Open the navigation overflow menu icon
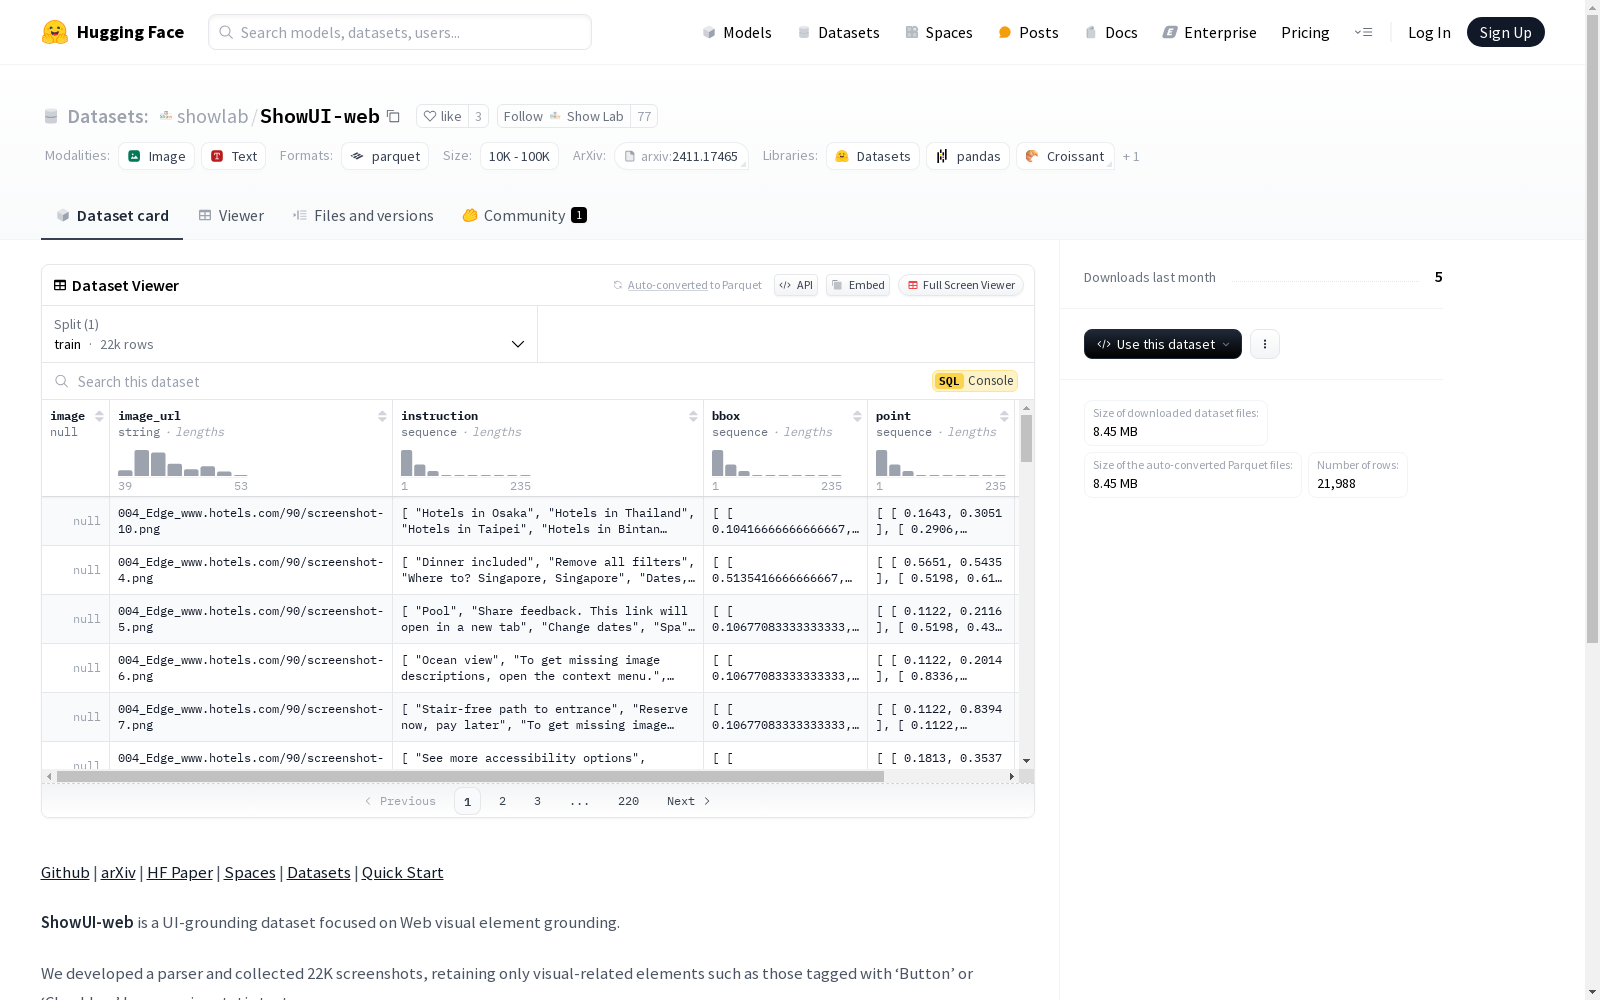This screenshot has width=1600, height=1000. point(1363,32)
